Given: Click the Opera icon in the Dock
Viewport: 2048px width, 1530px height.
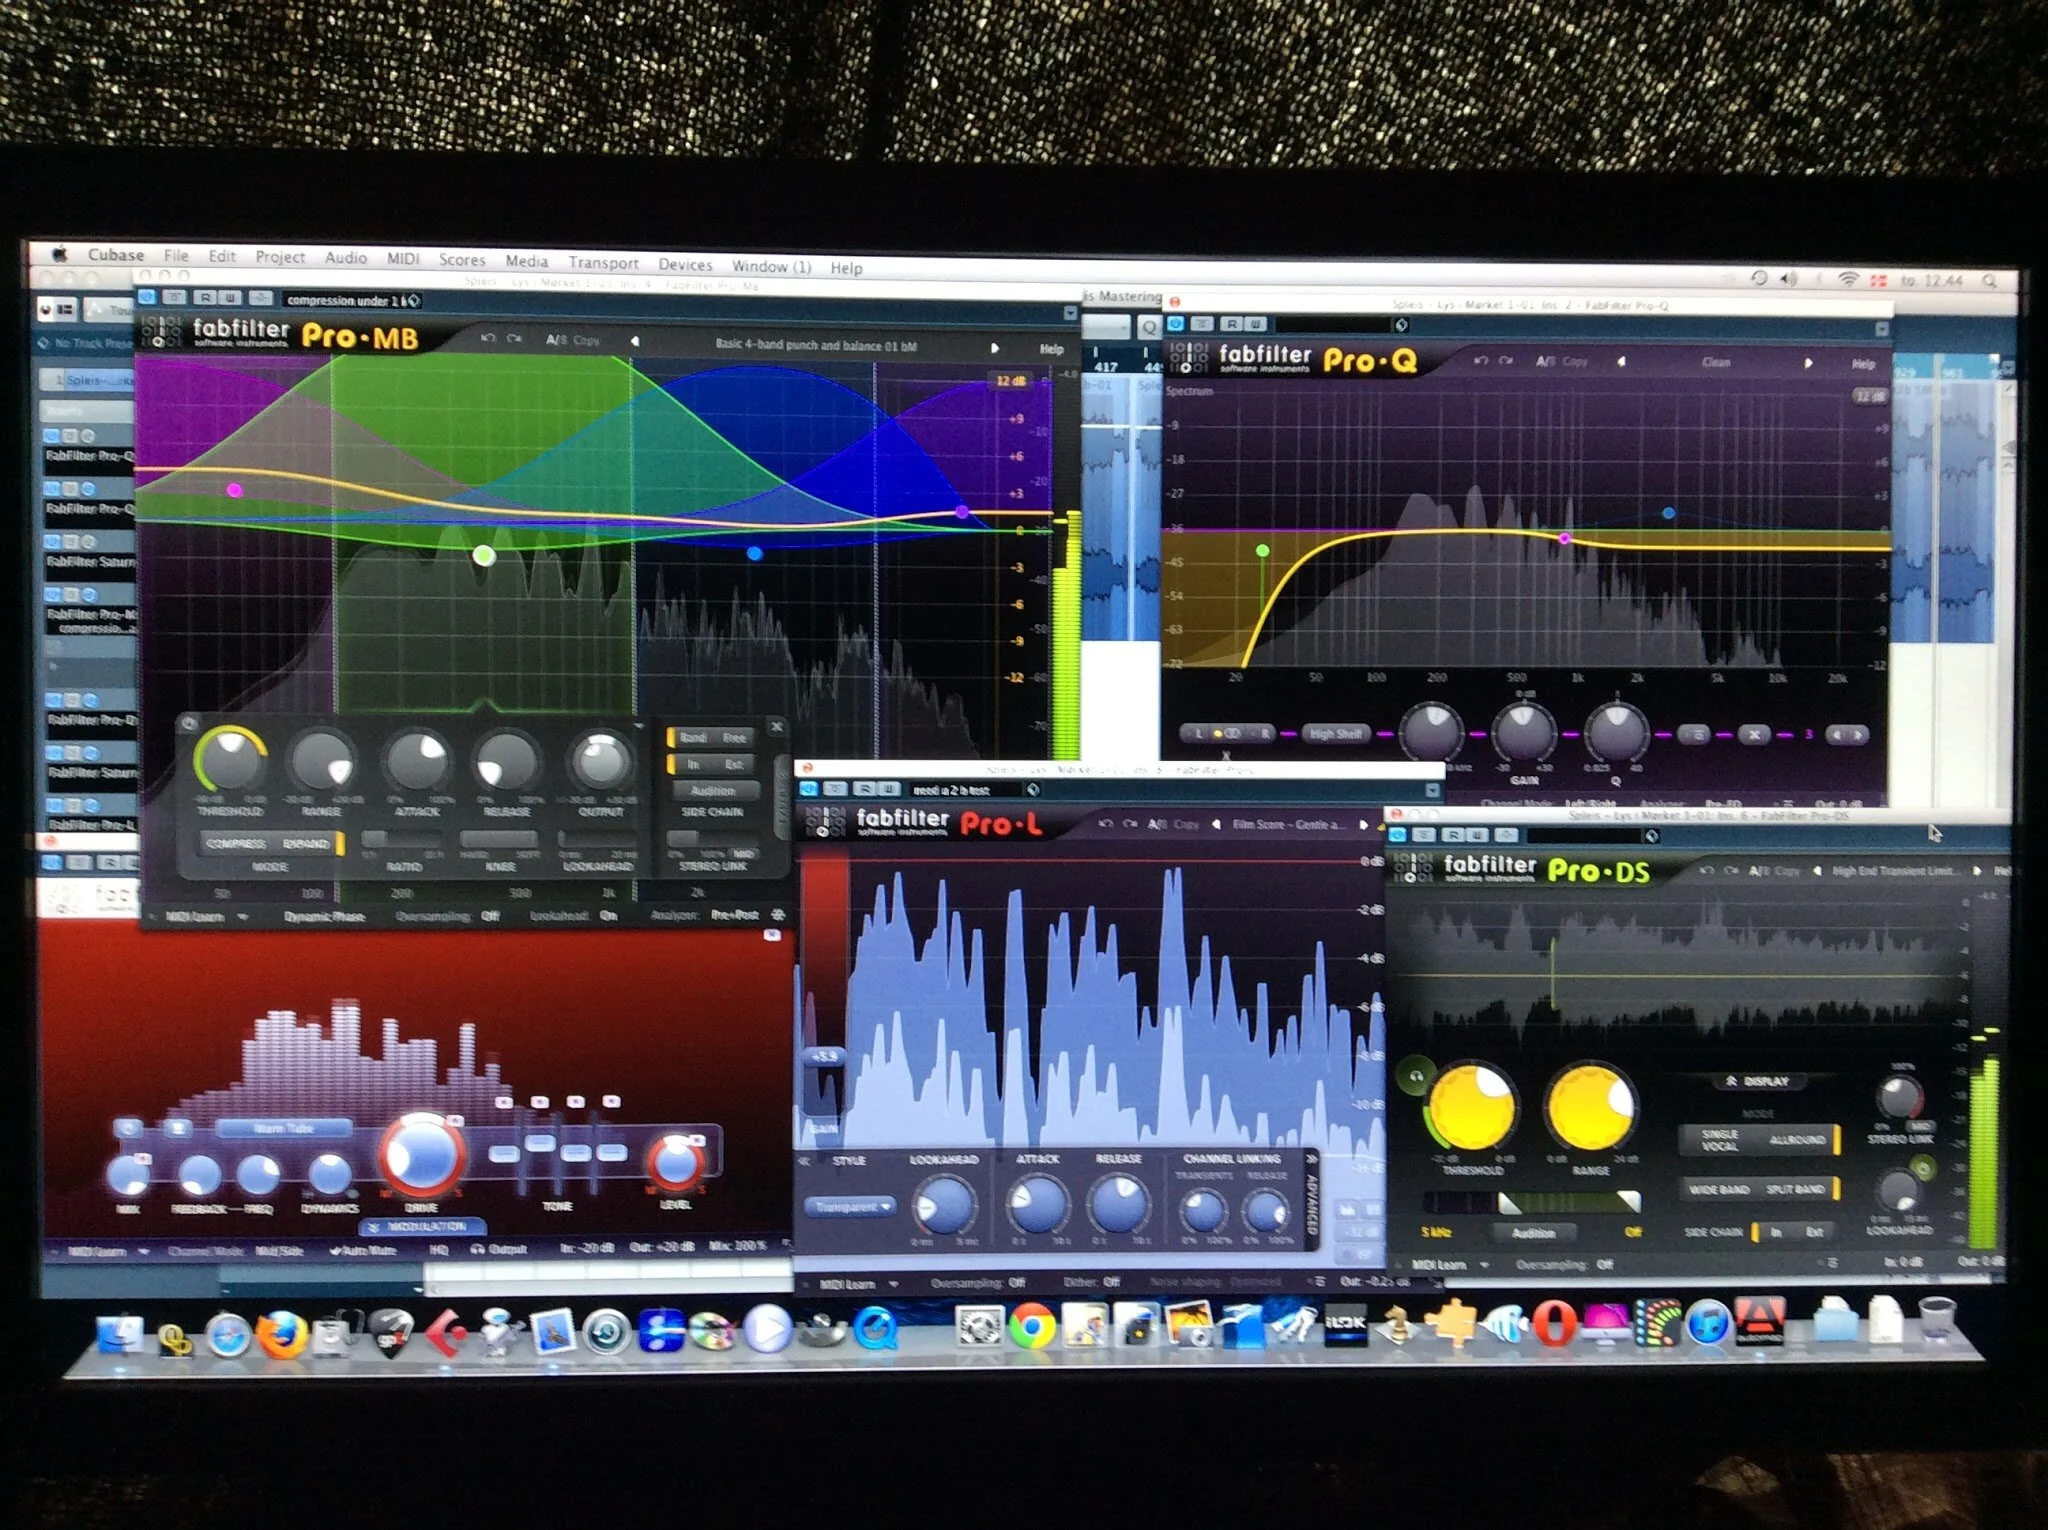Looking at the screenshot, I should click(x=1553, y=1324).
